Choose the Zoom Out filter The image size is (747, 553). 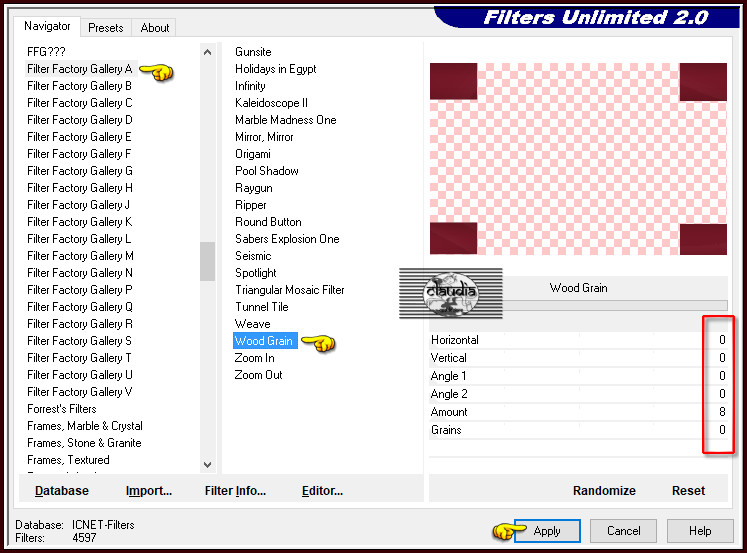tap(258, 375)
